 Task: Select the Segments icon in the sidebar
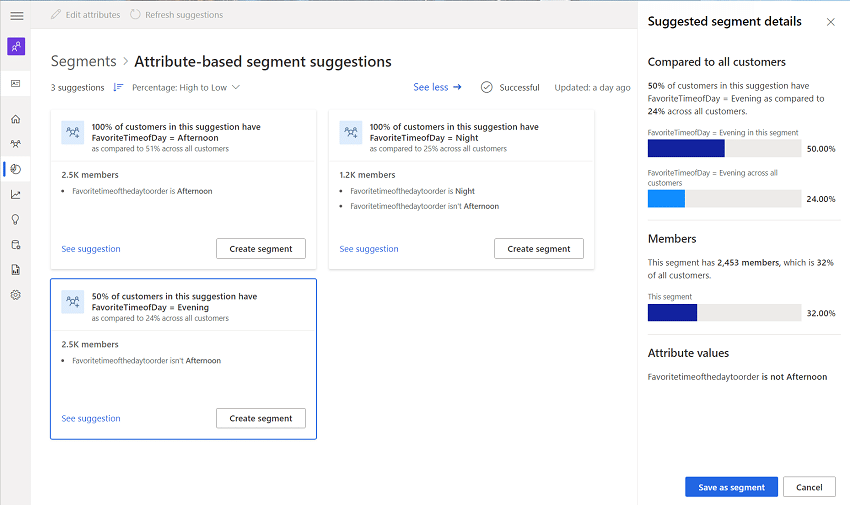[x=16, y=169]
